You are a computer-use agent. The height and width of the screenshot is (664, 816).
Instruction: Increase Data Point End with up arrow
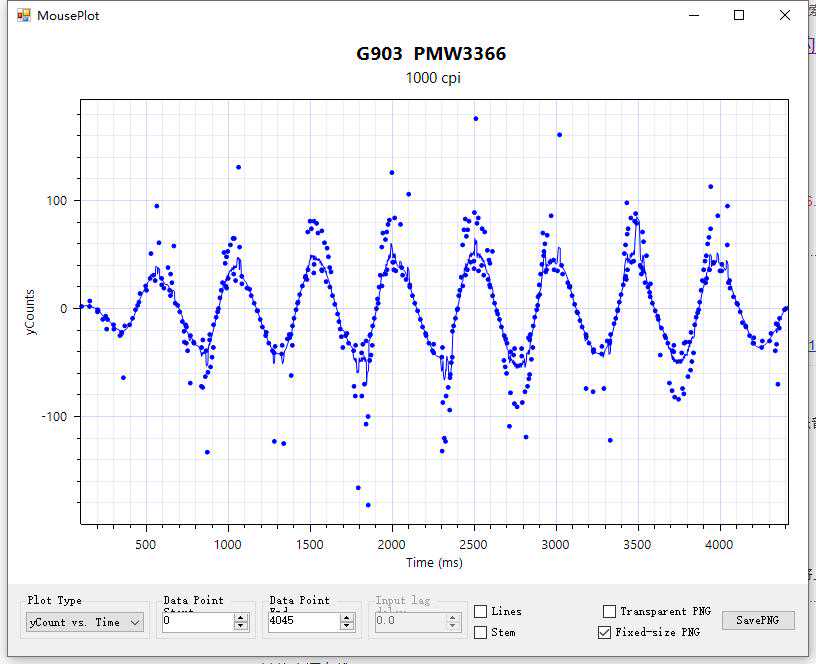coord(347,617)
